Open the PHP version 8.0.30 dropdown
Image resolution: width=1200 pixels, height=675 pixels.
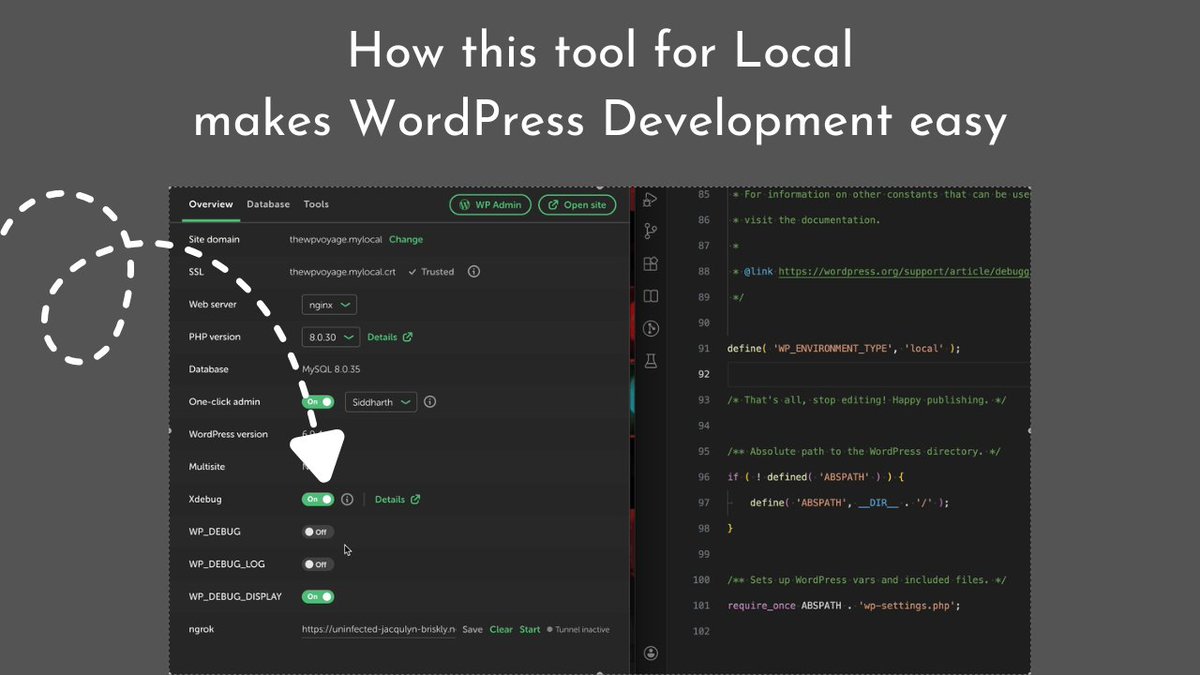pyautogui.click(x=330, y=337)
